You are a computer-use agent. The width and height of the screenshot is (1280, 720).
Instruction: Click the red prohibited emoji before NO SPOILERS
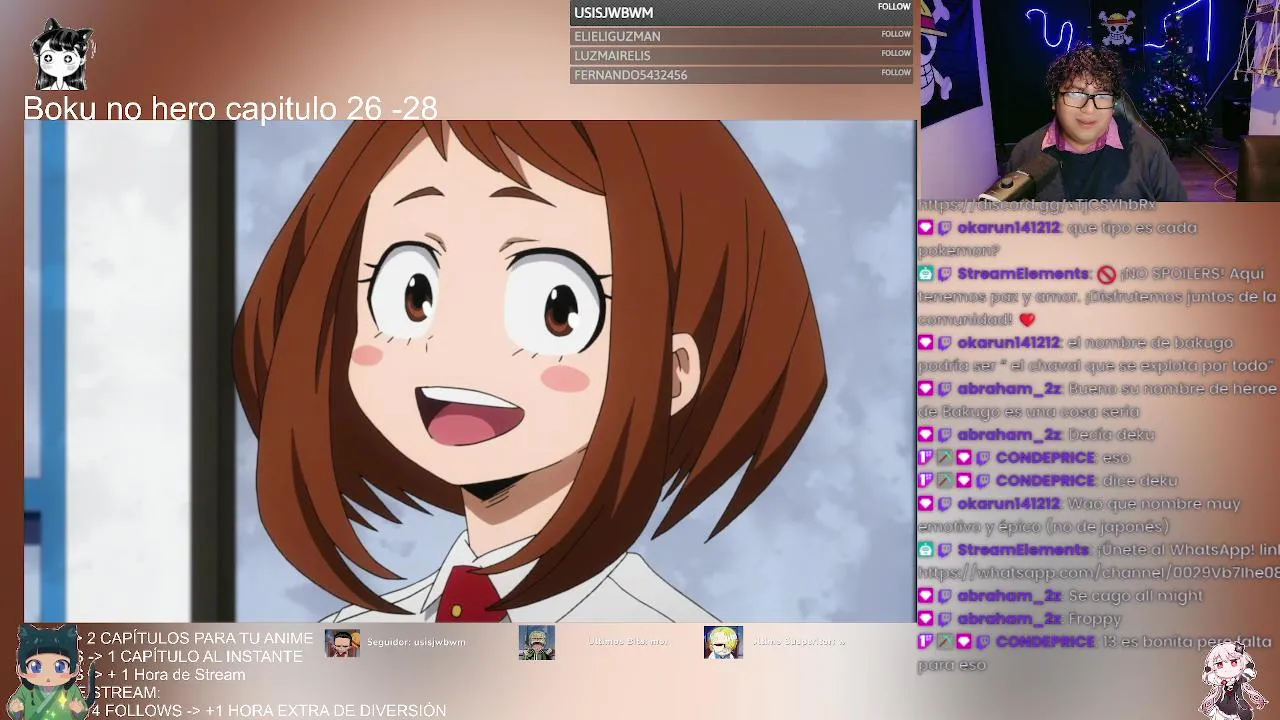tap(1105, 274)
